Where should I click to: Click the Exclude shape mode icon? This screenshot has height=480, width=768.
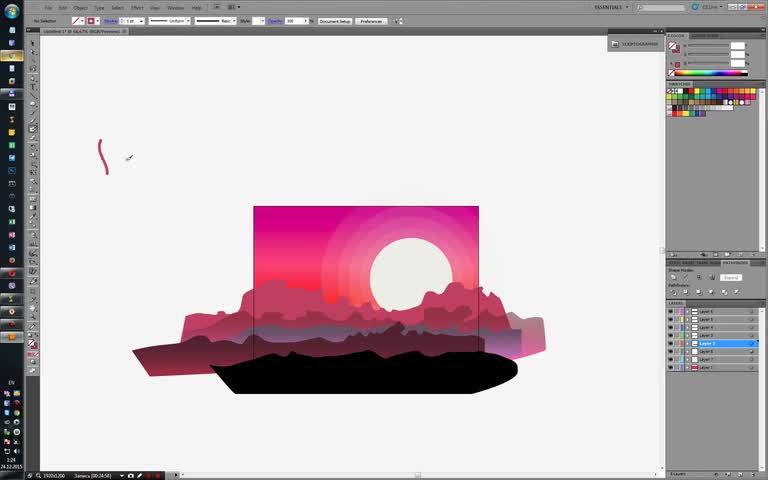click(x=712, y=277)
